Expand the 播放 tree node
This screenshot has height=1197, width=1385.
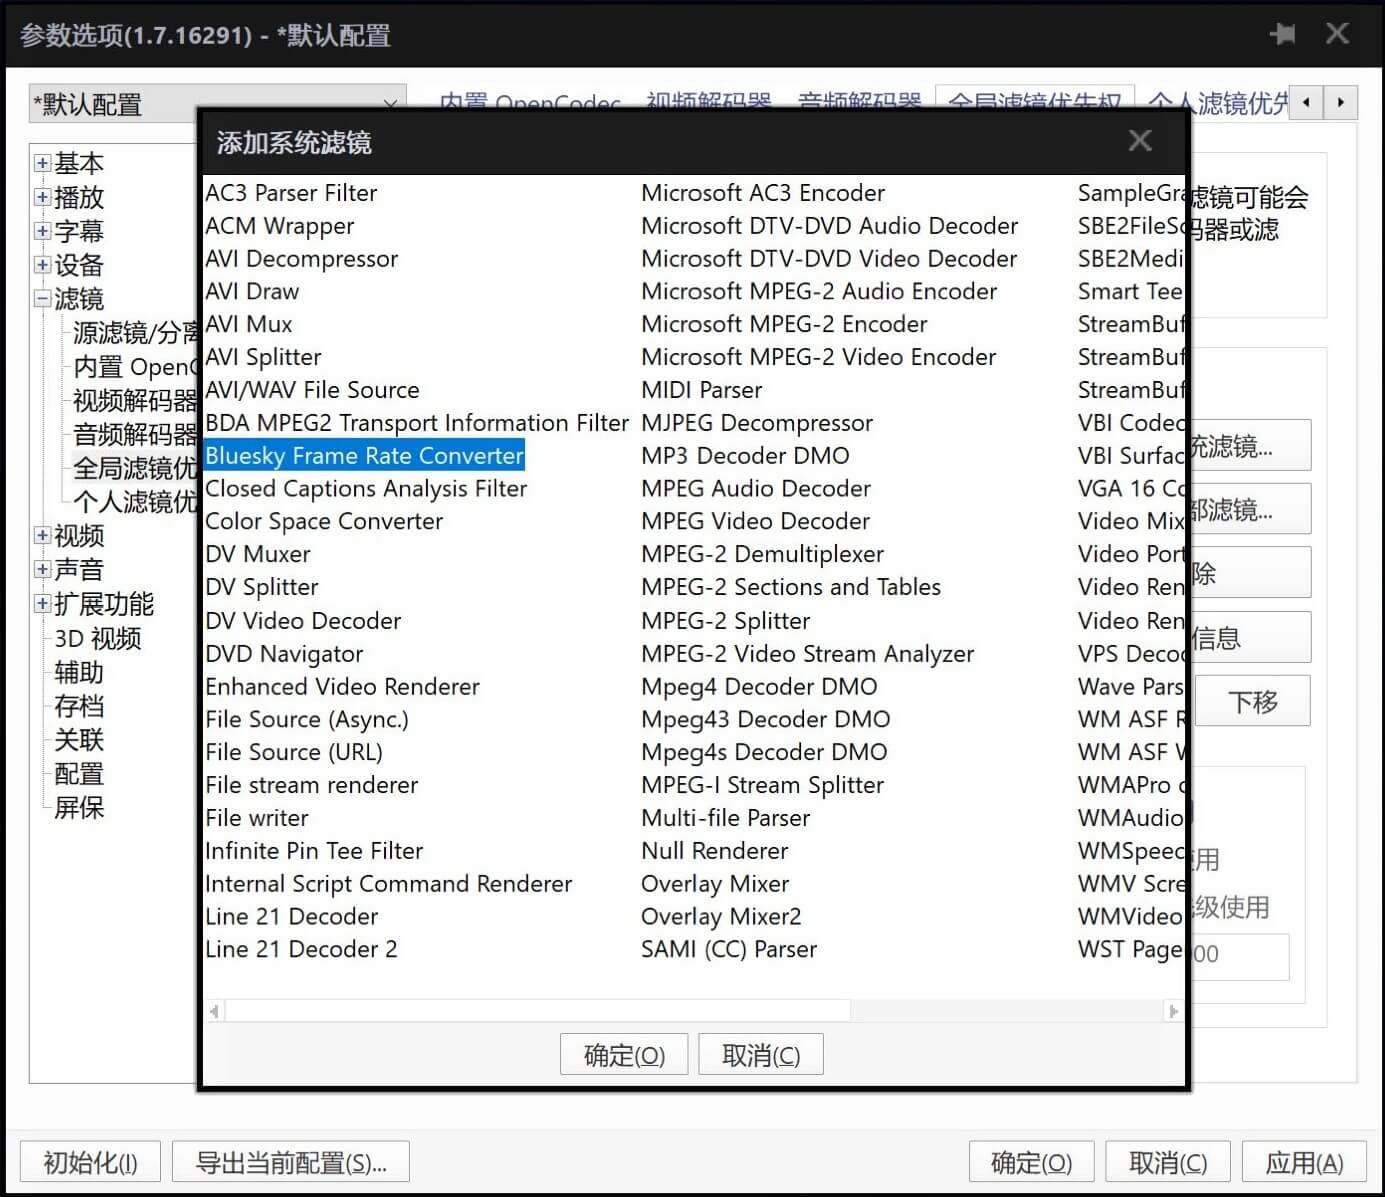[x=42, y=197]
